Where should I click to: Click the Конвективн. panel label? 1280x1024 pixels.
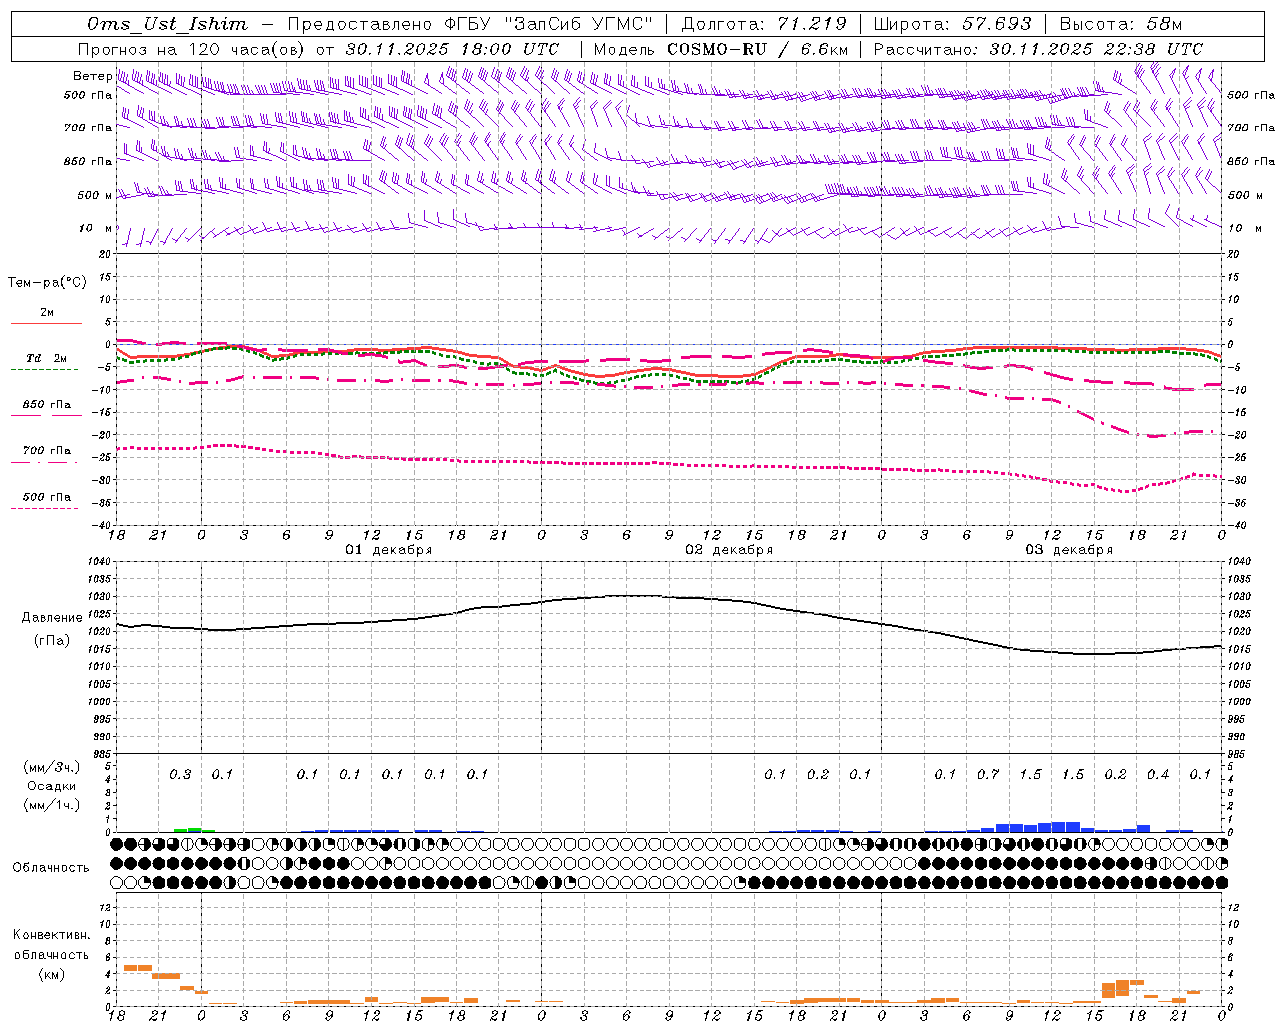(52, 934)
